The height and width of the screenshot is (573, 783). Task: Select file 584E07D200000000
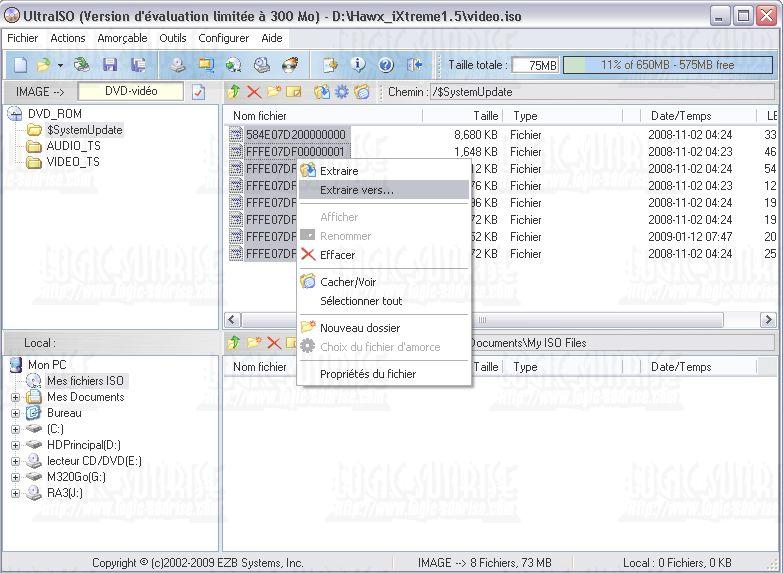[x=295, y=135]
